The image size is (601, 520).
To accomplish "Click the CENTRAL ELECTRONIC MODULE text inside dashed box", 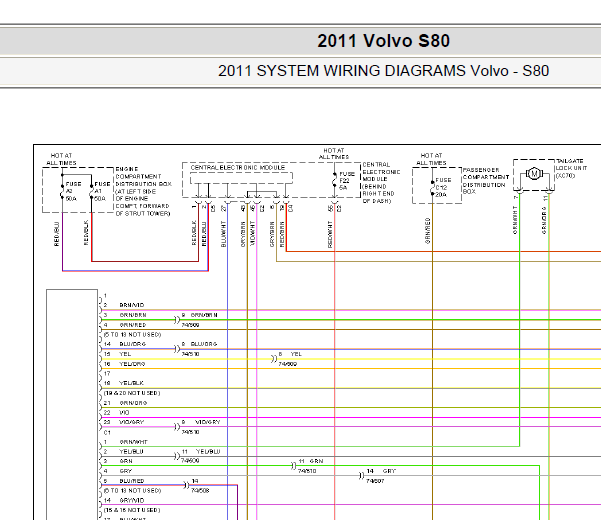I will (x=238, y=168).
